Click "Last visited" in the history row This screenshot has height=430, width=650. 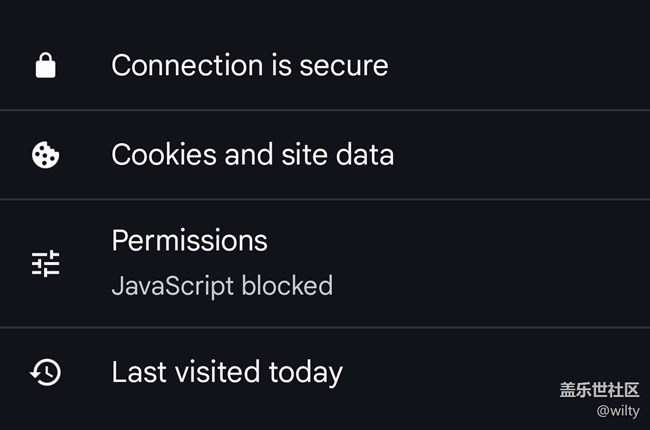click(186, 372)
